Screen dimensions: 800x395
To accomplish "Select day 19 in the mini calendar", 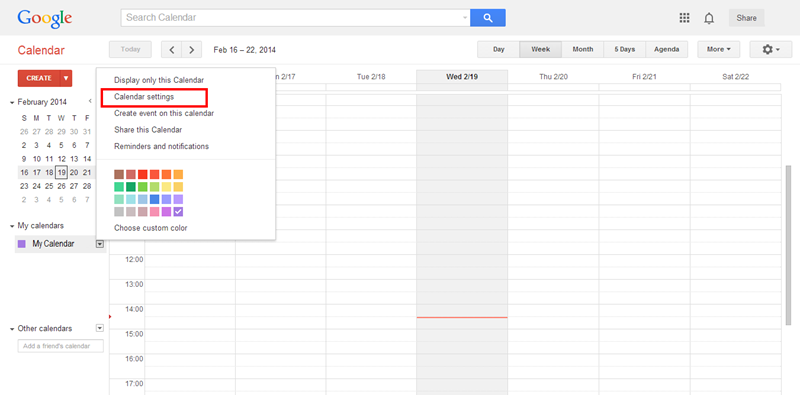I will [61, 172].
